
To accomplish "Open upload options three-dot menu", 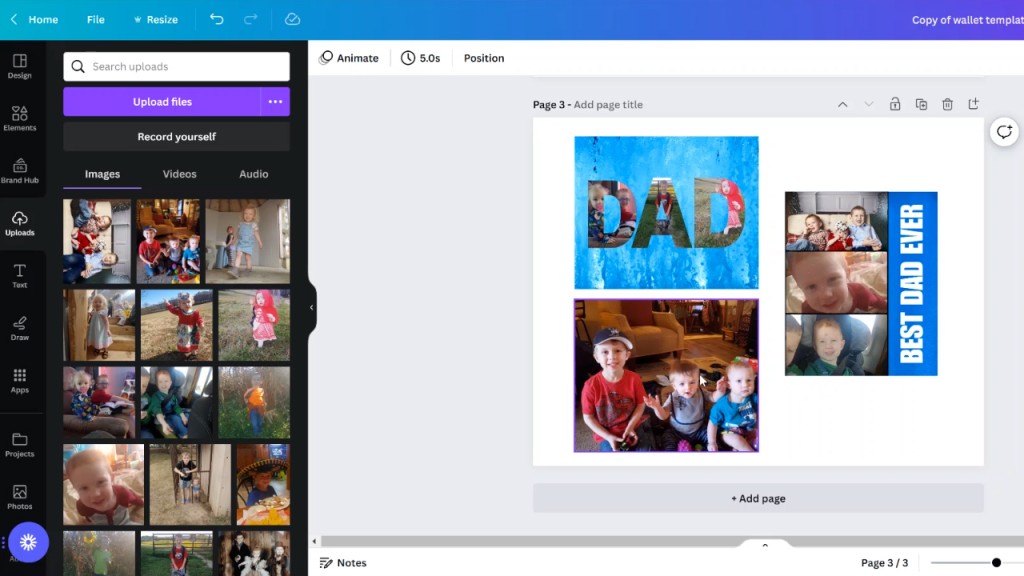I will pos(275,102).
